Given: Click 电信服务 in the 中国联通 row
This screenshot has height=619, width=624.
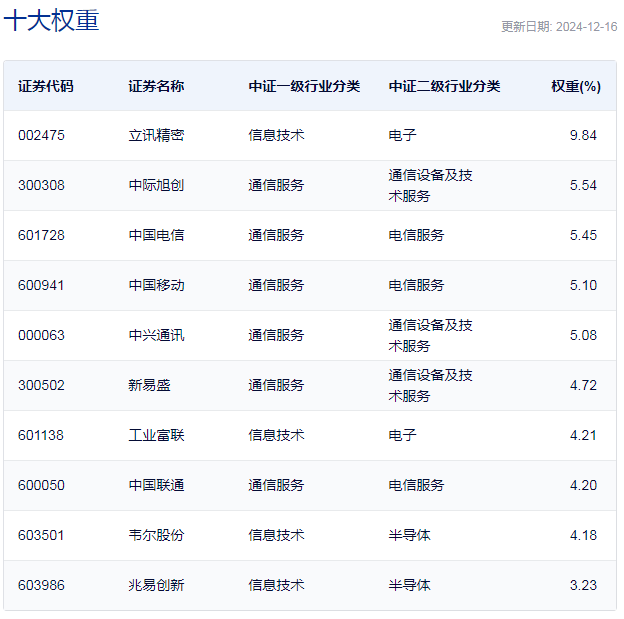Looking at the screenshot, I should 416,485.
